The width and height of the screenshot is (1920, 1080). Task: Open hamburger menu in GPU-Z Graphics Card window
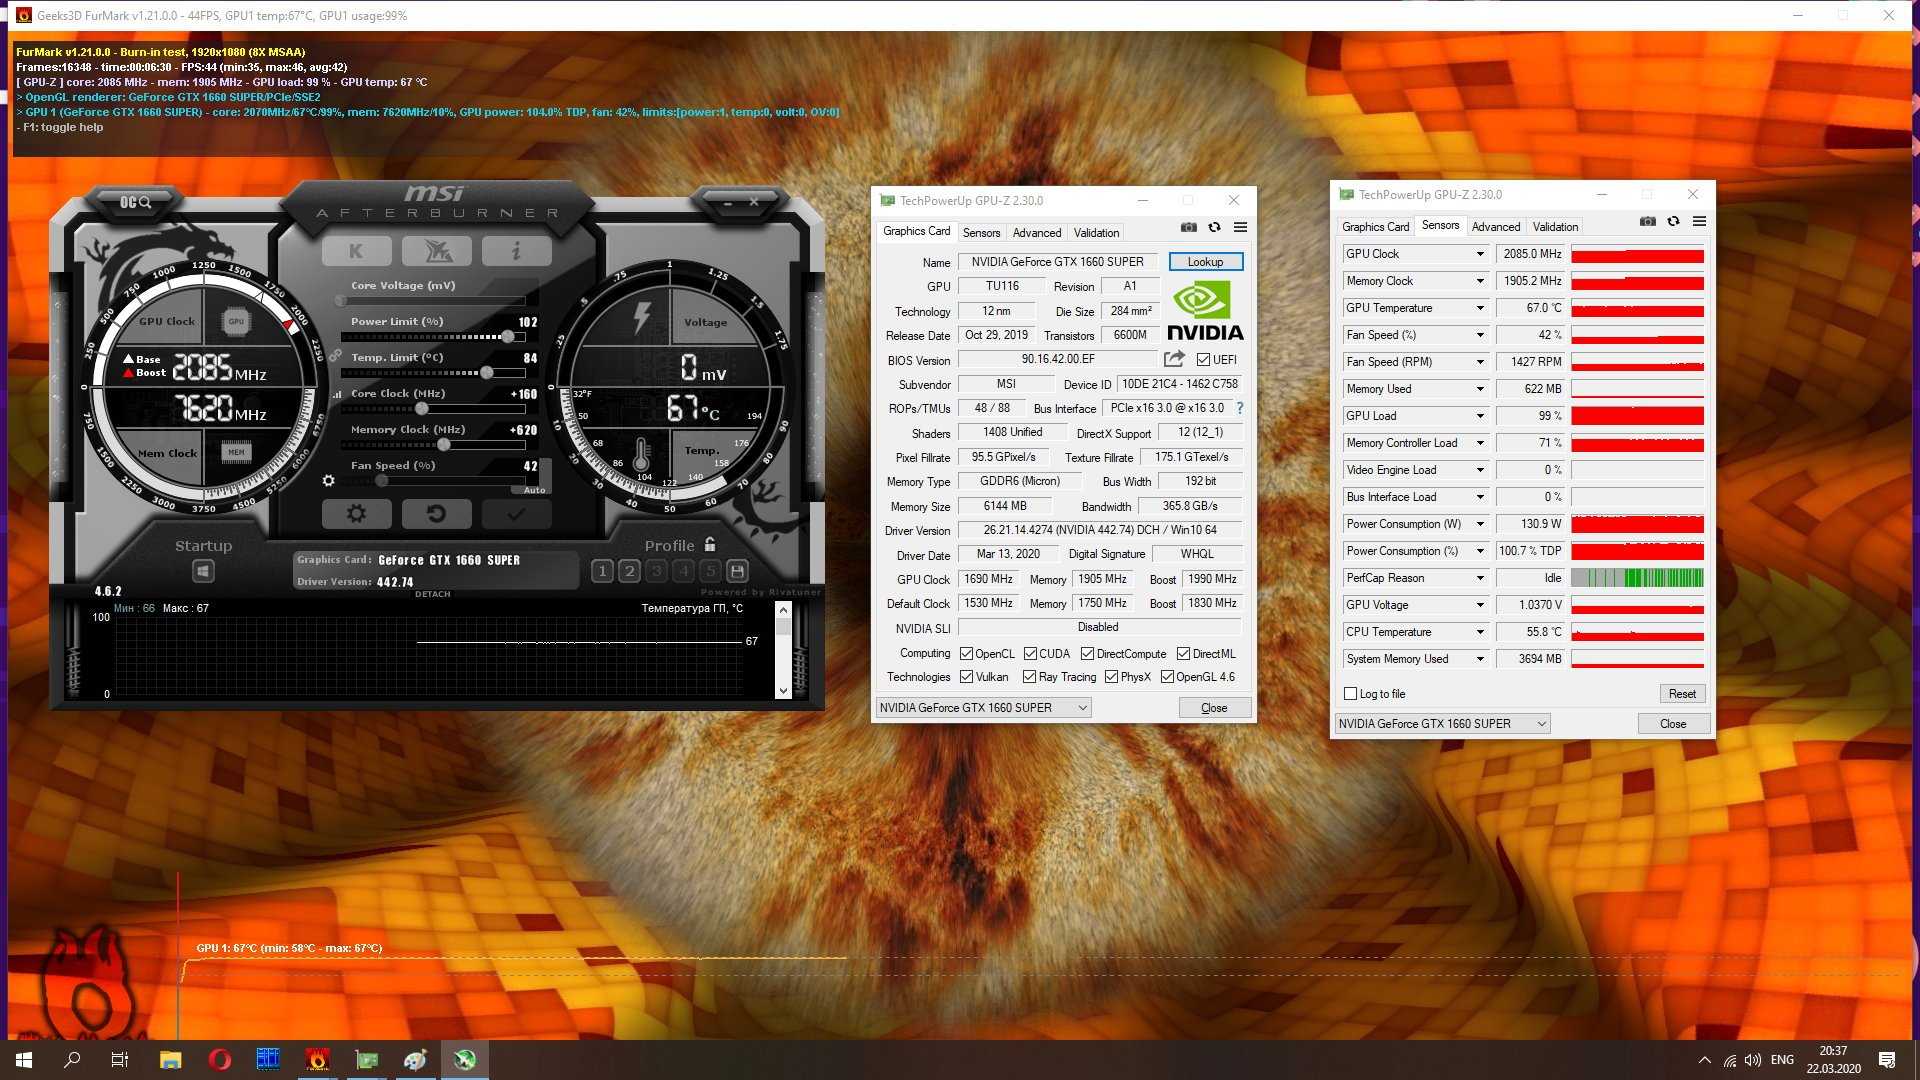(1240, 227)
